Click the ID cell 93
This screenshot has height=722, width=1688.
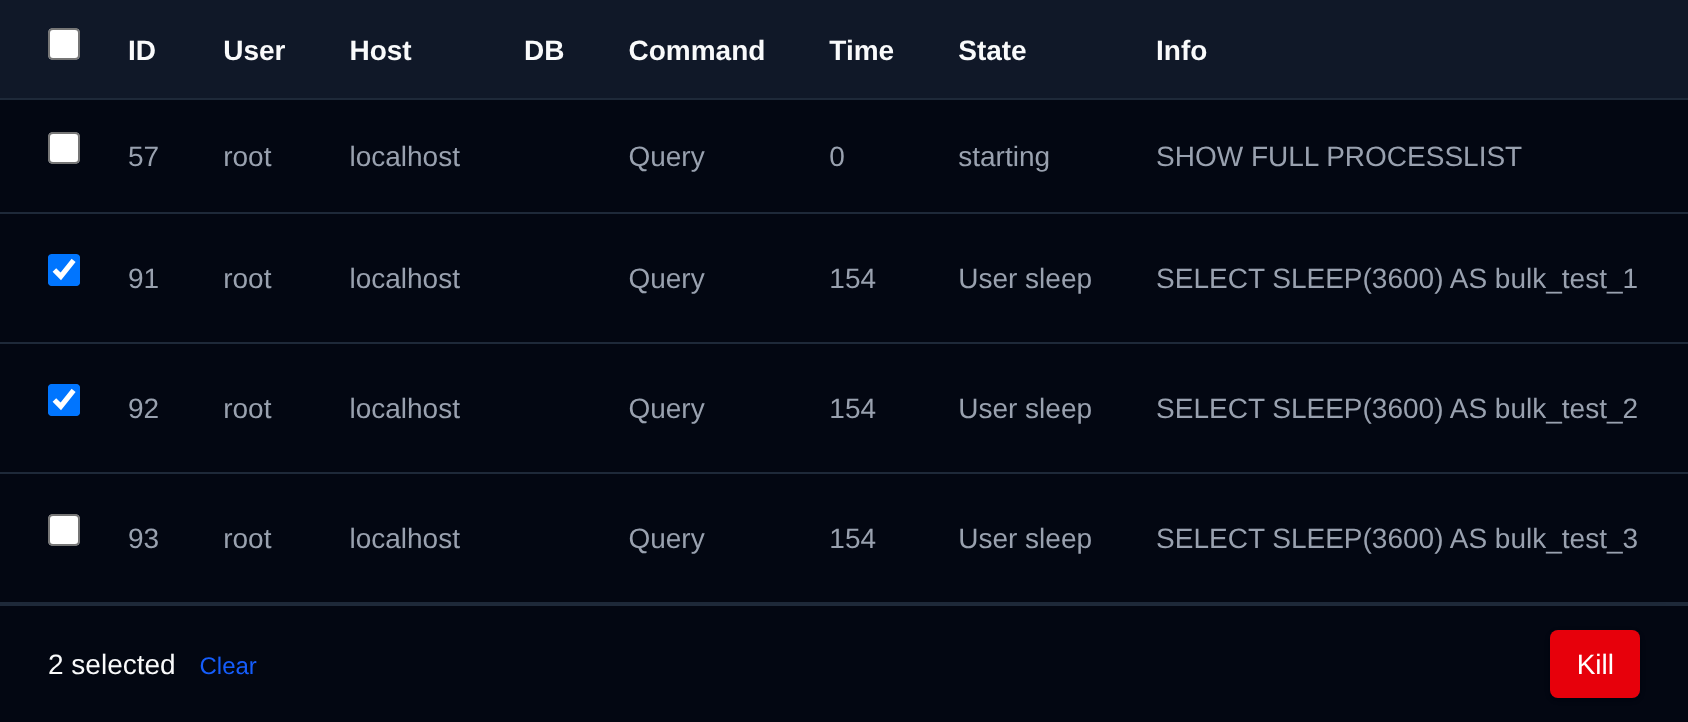click(x=143, y=539)
